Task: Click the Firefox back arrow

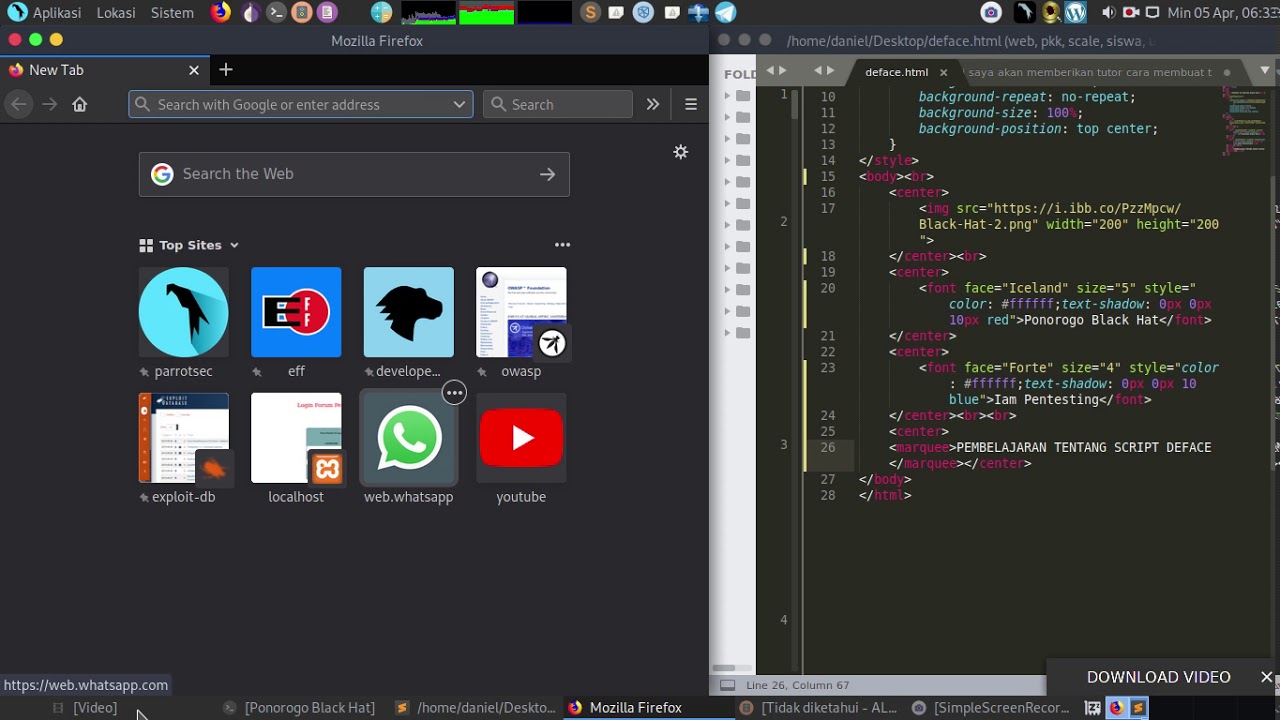Action: [18, 104]
